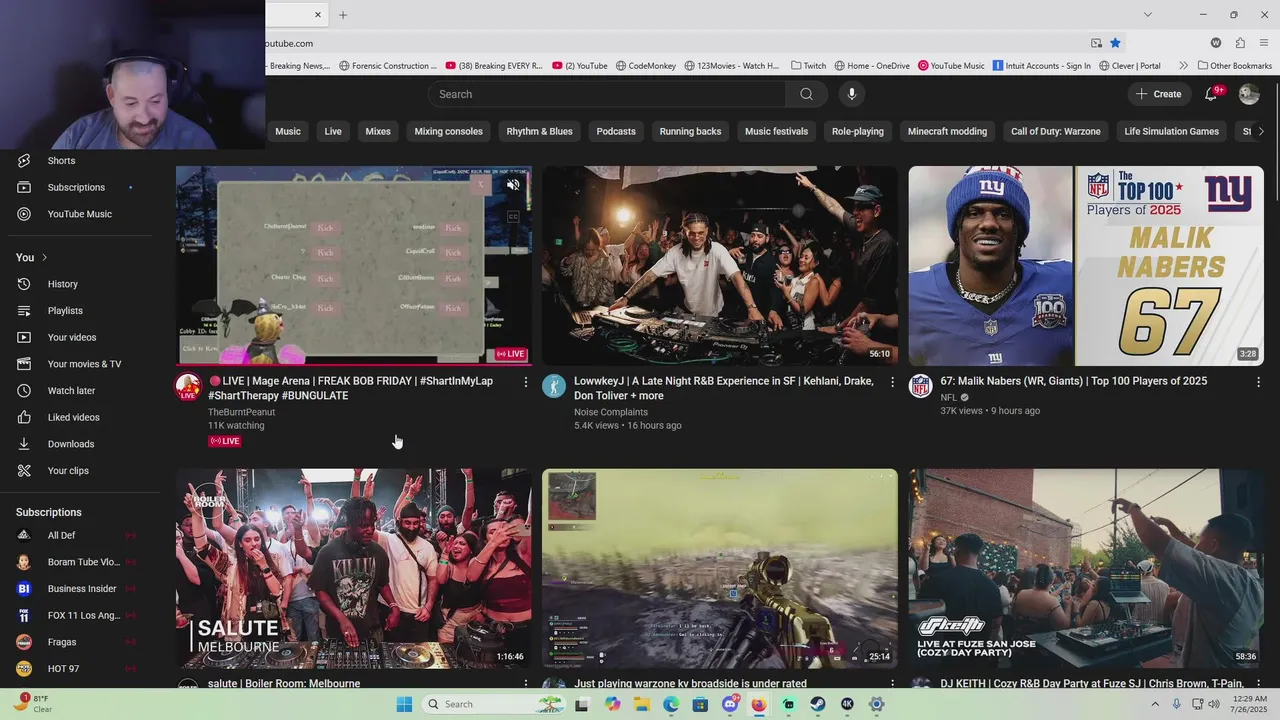The width and height of the screenshot is (1280, 720).
Task: Open the list all tabs dropdown
Action: click(1147, 15)
